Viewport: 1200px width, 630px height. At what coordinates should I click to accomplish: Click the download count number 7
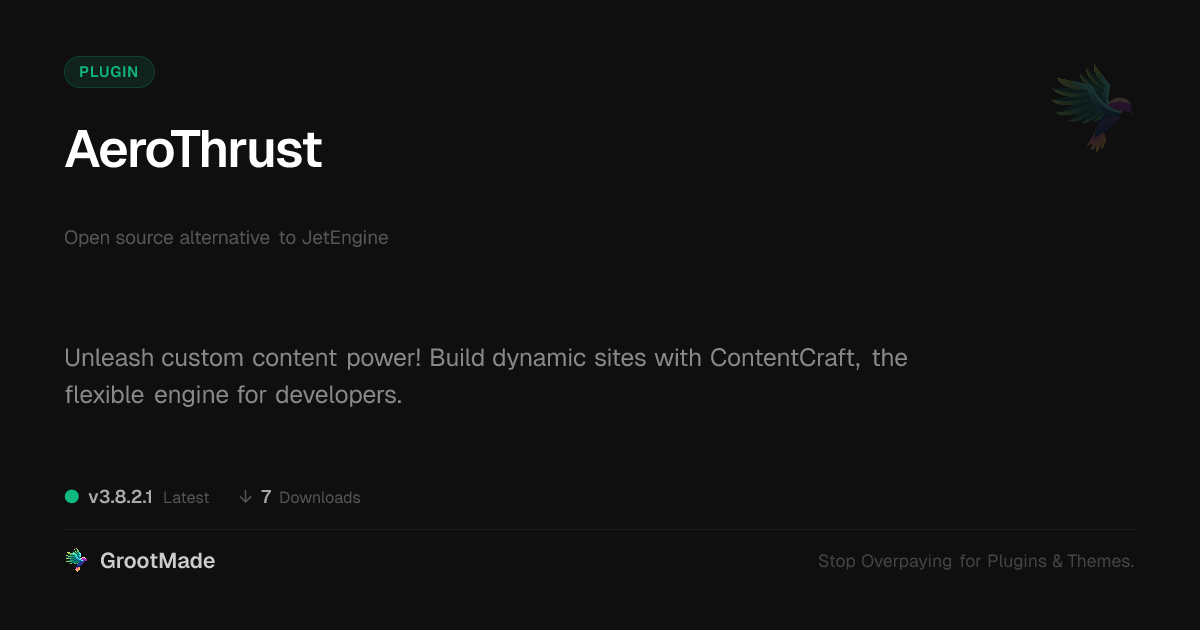266,497
